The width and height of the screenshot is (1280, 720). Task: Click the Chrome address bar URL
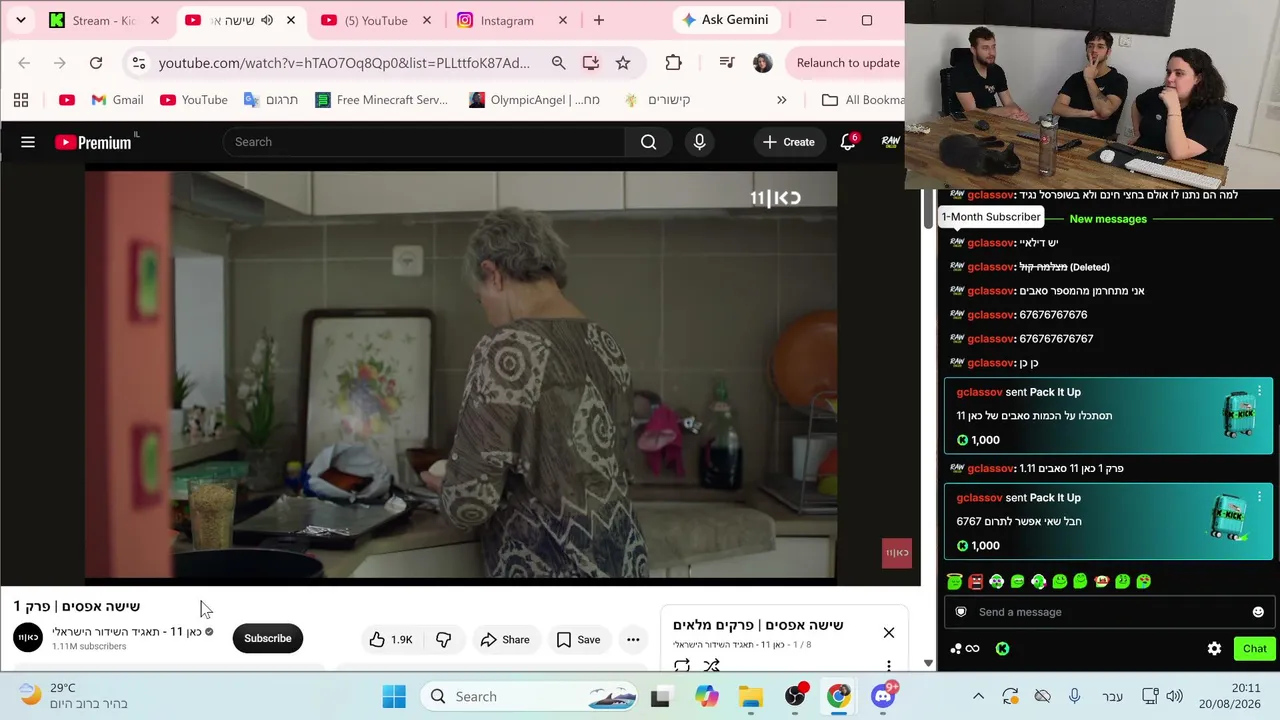point(344,63)
